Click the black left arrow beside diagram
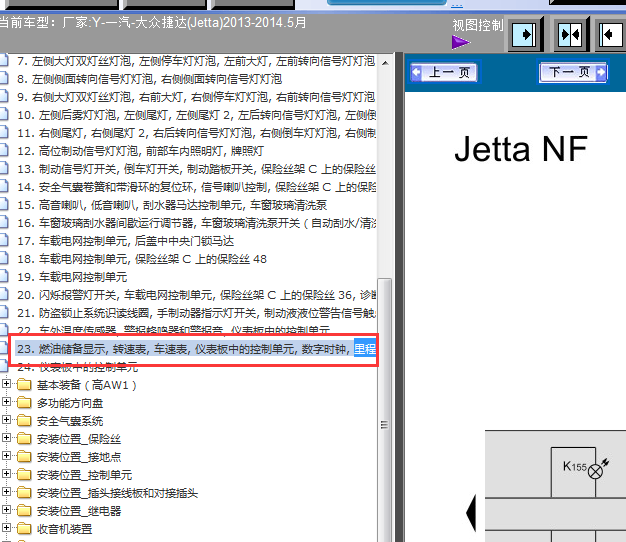Viewport: 626px width, 542px height. point(471,512)
